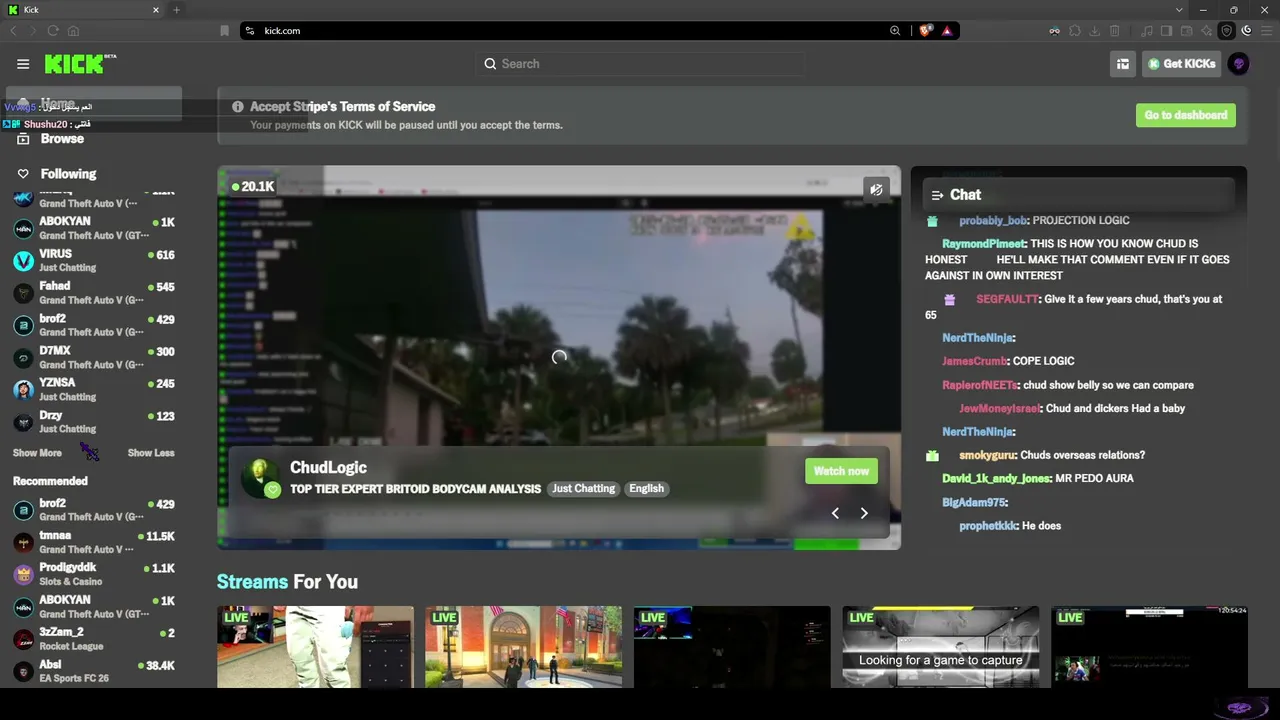Screen dimensions: 1280x720
Task: Open the courthouse plaza live stream thumbnail
Action: click(x=523, y=647)
